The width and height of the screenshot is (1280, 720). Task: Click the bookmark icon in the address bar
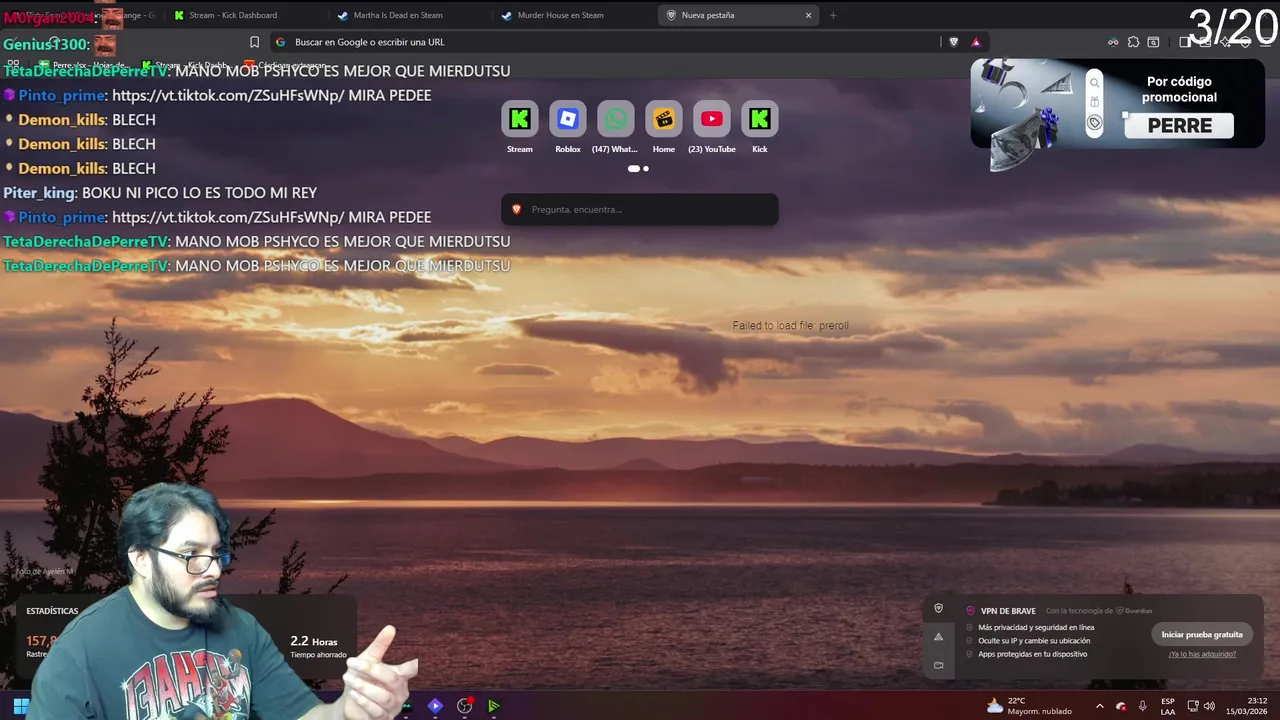[x=254, y=42]
